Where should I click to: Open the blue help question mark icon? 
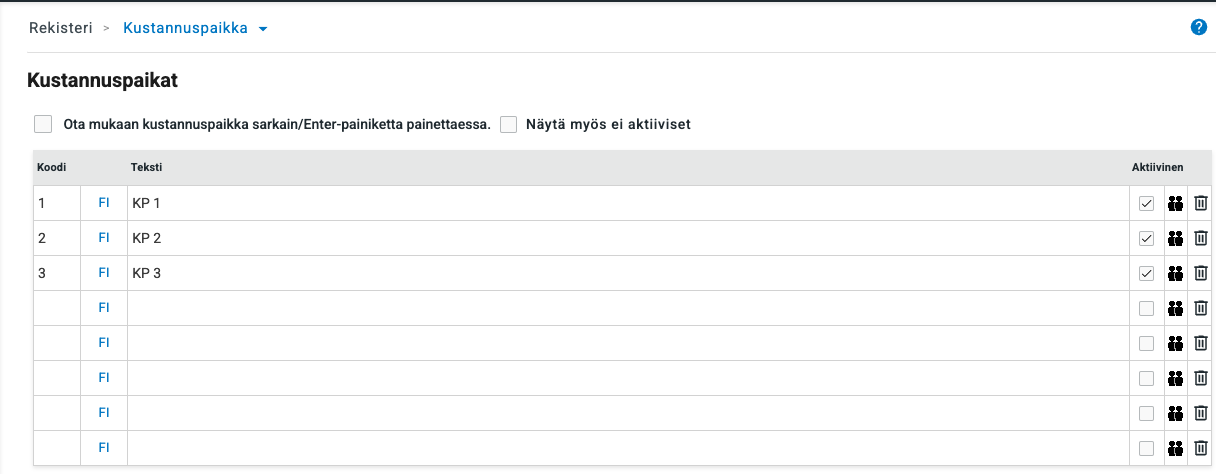coord(1199,28)
